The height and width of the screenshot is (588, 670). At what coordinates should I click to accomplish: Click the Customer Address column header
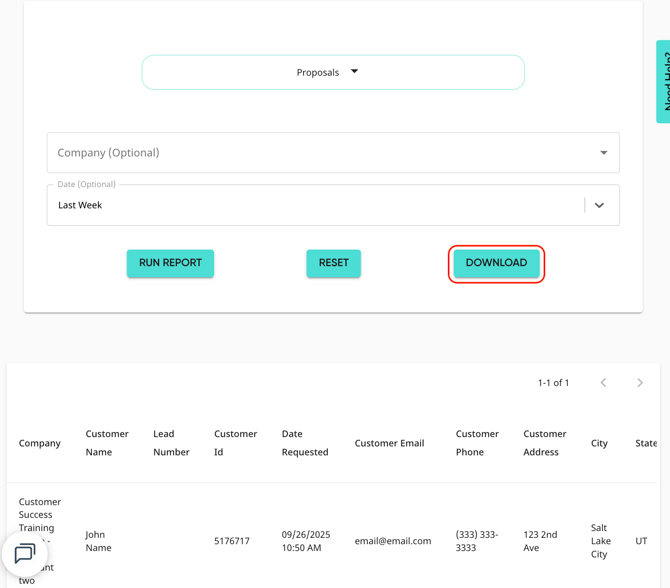click(x=545, y=443)
